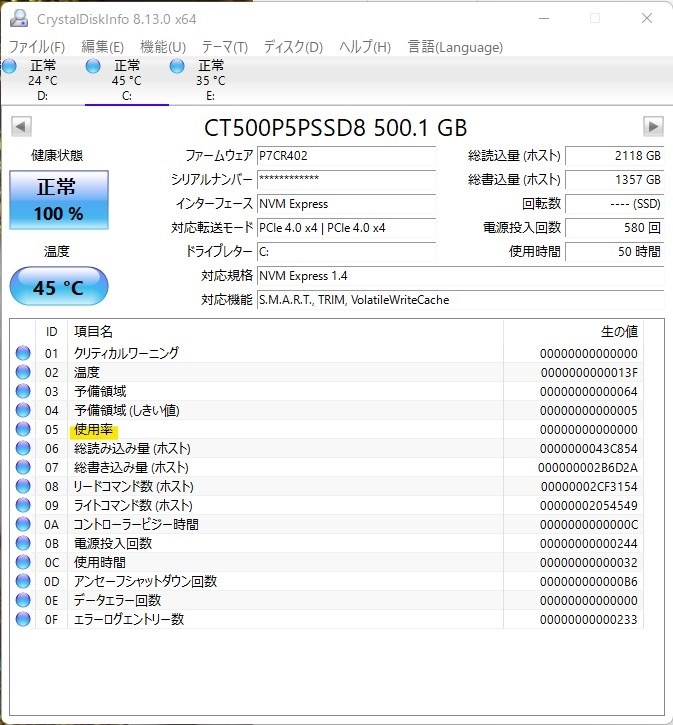Click status orb for 使用時間 row 0C

[x=23, y=562]
